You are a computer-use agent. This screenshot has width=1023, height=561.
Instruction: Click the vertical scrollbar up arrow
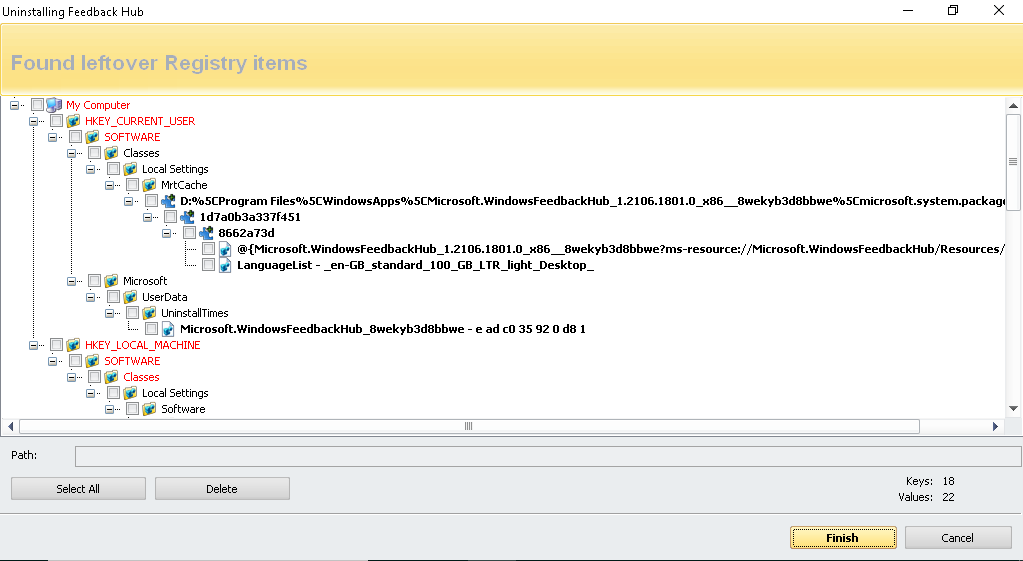point(1013,105)
